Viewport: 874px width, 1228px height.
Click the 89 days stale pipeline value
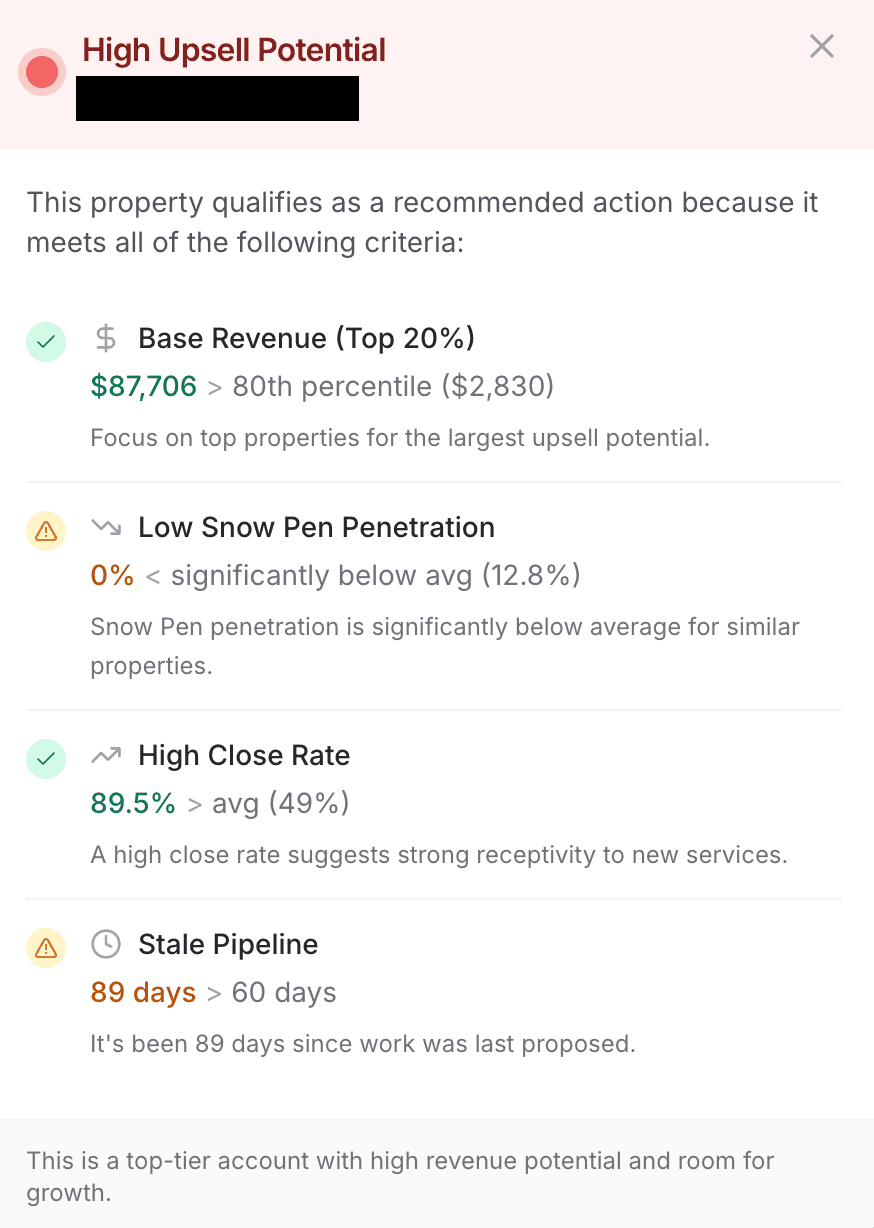pos(143,992)
